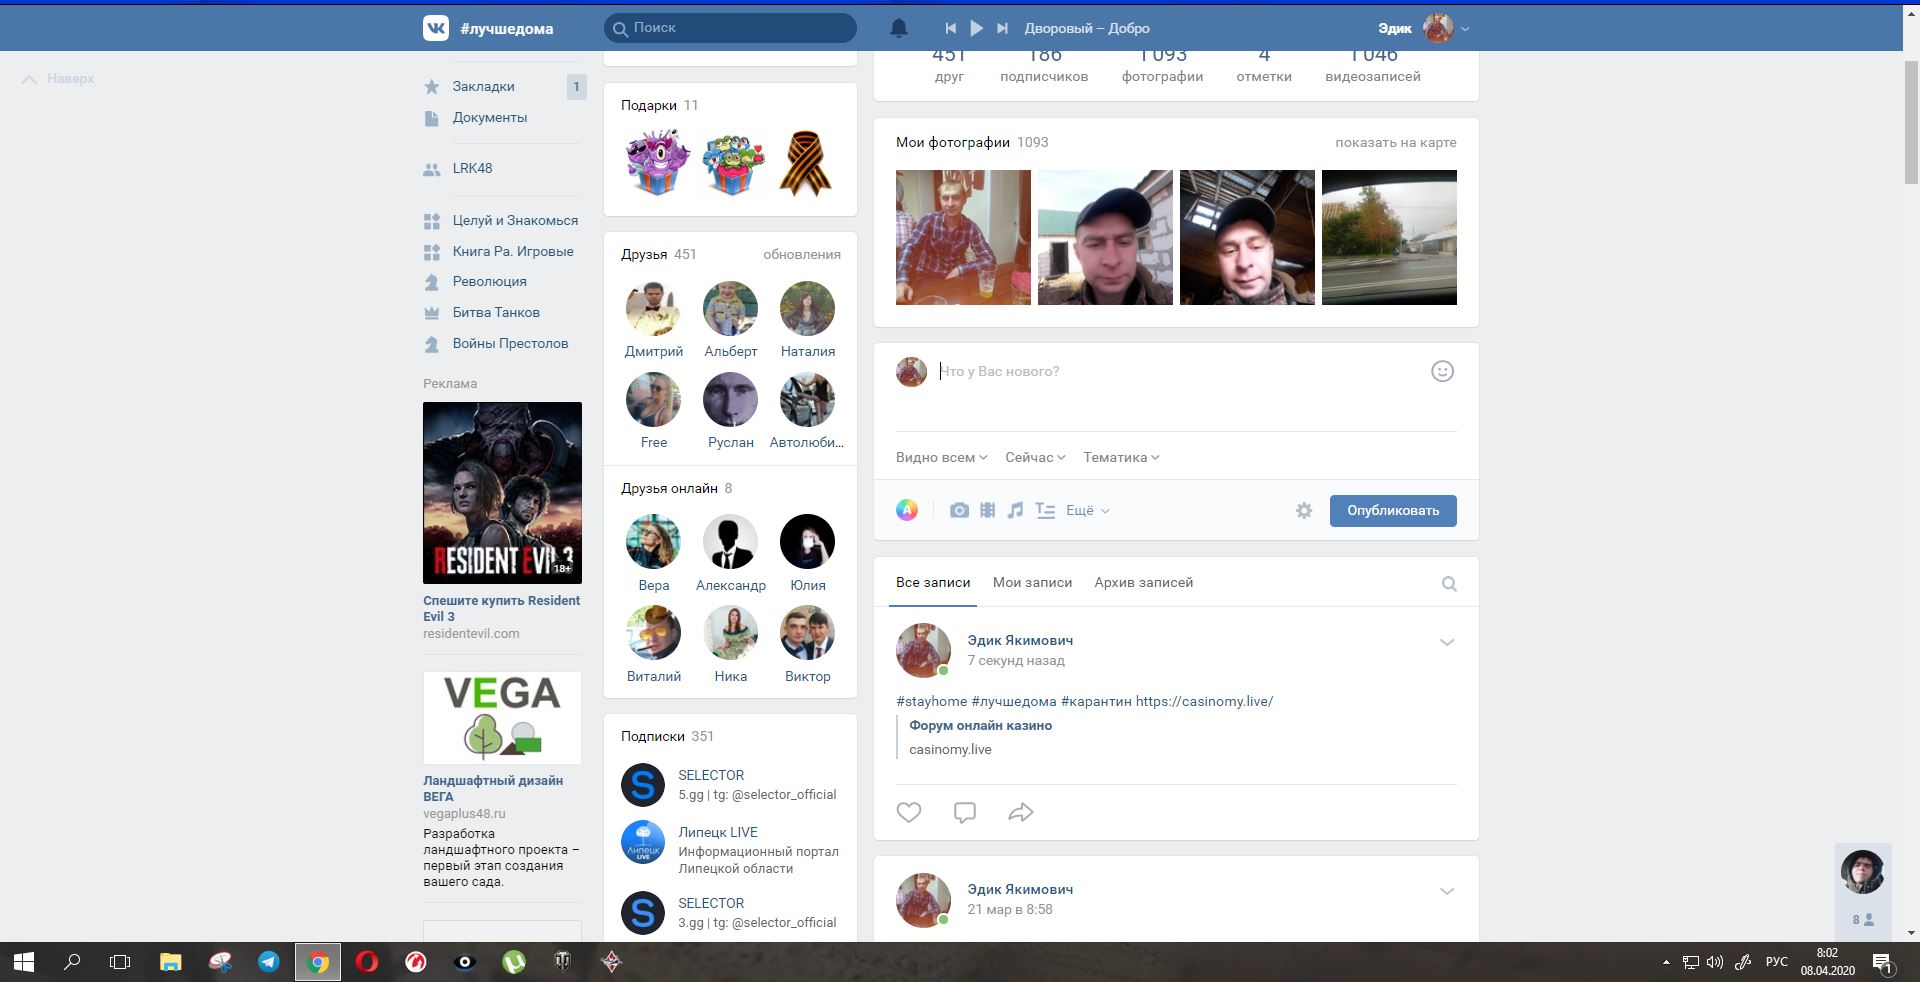Click the notifications bell icon
The width and height of the screenshot is (1920, 982).
(899, 28)
